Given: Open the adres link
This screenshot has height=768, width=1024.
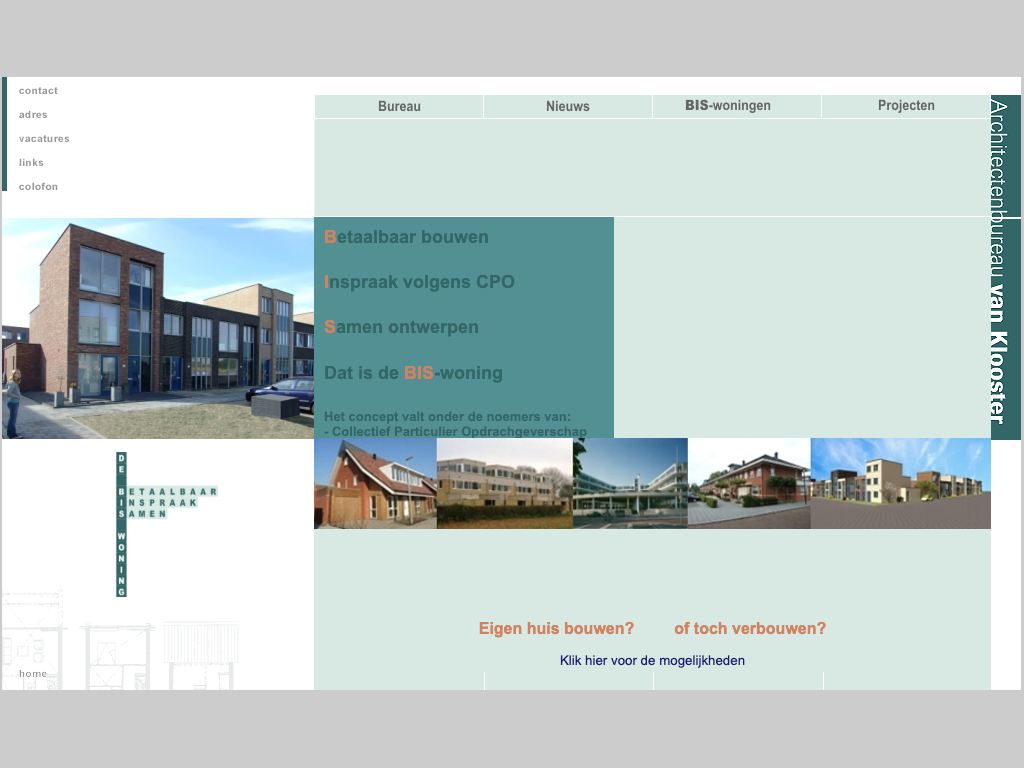Looking at the screenshot, I should tap(33, 115).
